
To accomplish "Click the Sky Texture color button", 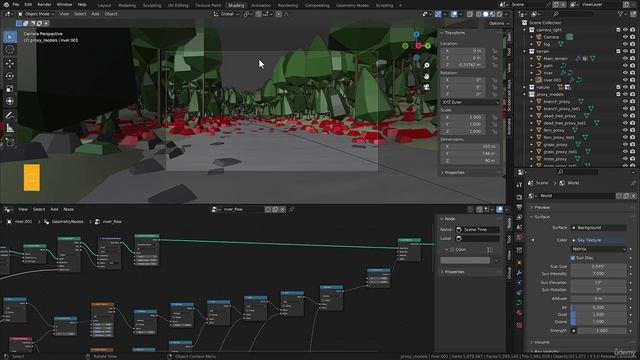I will pyautogui.click(x=598, y=240).
